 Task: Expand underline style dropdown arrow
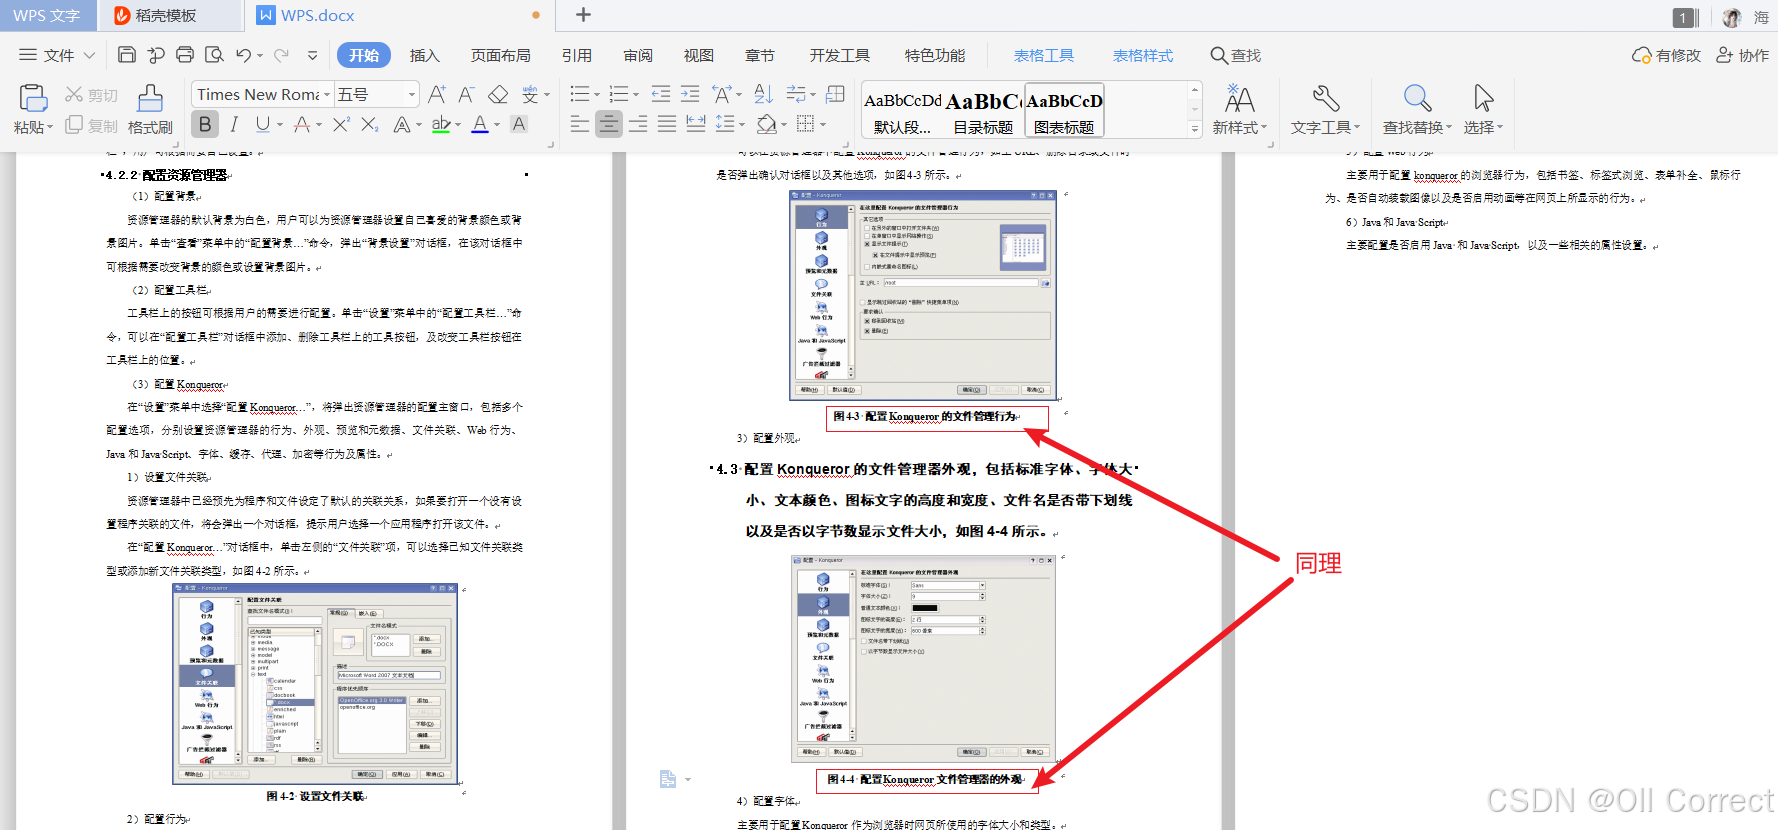coord(280,124)
